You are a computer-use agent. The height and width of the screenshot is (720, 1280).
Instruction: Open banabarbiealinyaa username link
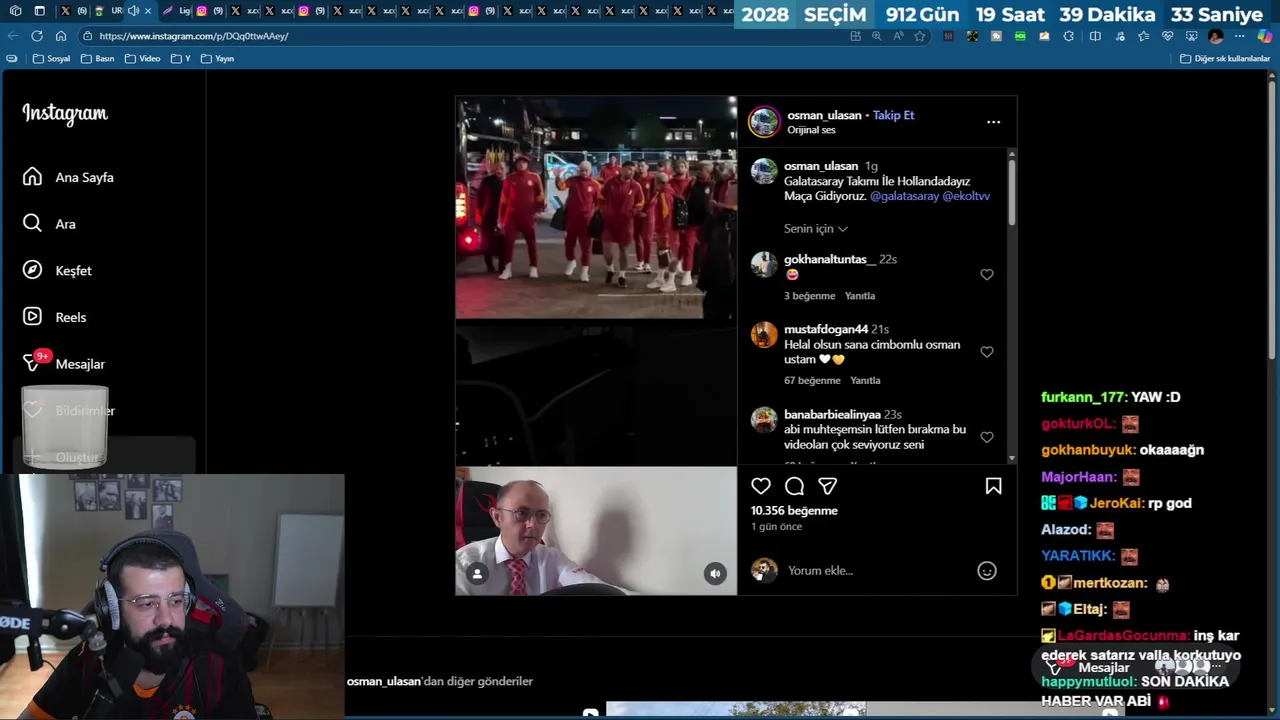tap(832, 414)
